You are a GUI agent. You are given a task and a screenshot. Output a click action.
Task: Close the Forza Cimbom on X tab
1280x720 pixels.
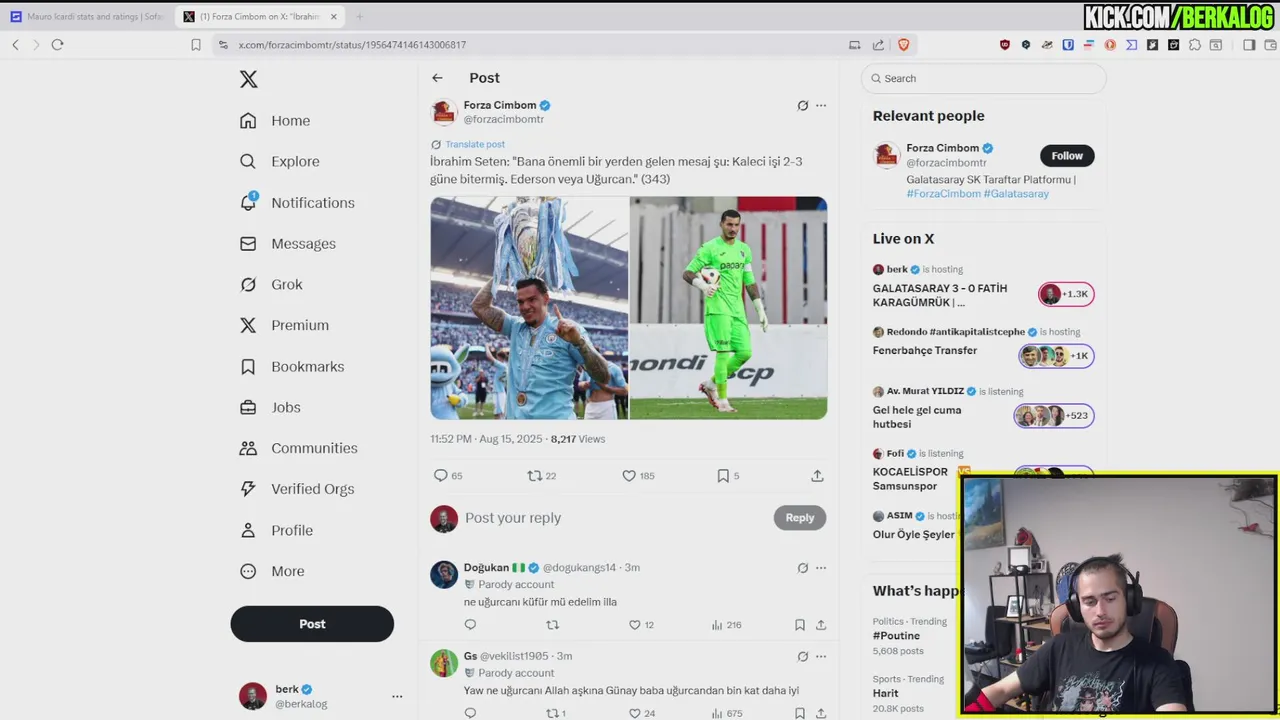pyautogui.click(x=335, y=17)
